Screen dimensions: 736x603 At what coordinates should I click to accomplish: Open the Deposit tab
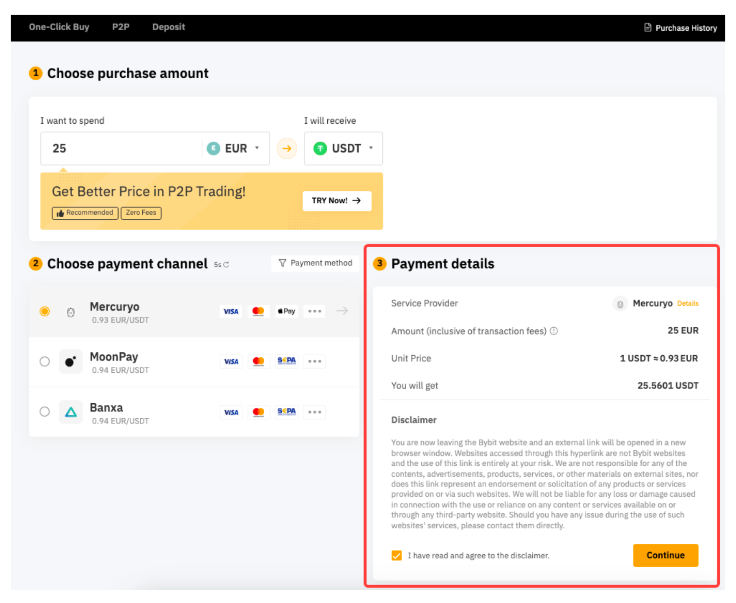pyautogui.click(x=169, y=27)
